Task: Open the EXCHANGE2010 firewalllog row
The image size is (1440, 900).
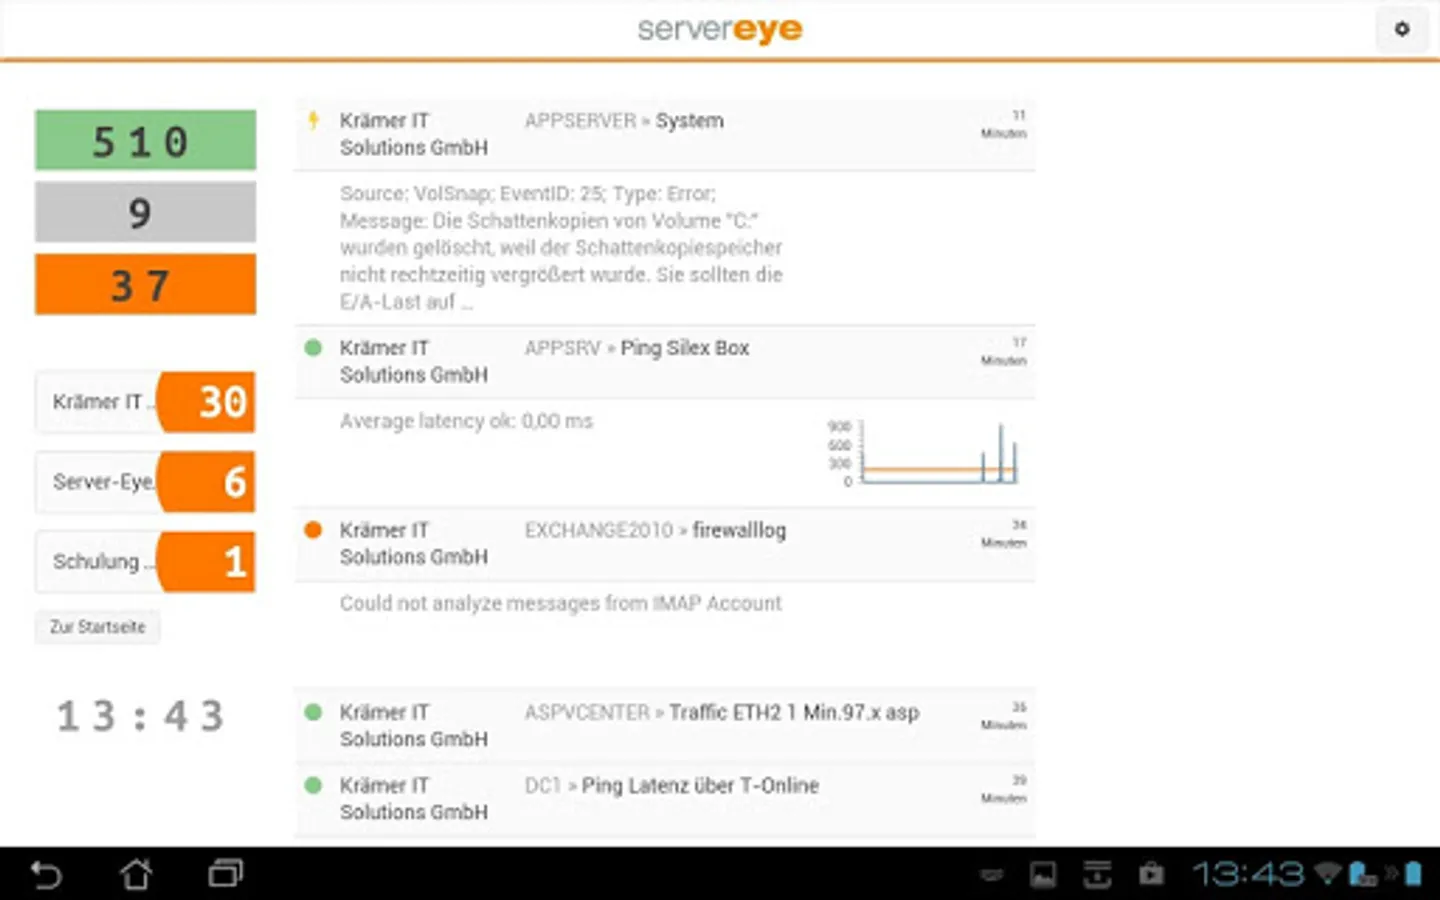Action: tap(665, 543)
